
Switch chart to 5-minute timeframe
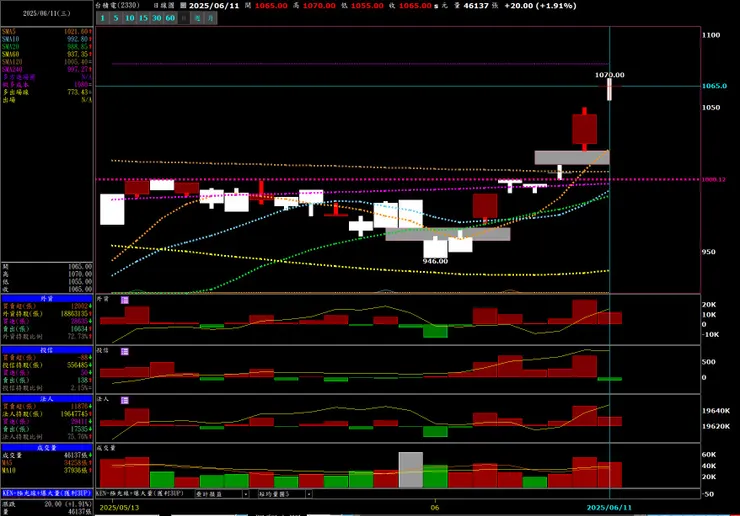pyautogui.click(x=116, y=18)
